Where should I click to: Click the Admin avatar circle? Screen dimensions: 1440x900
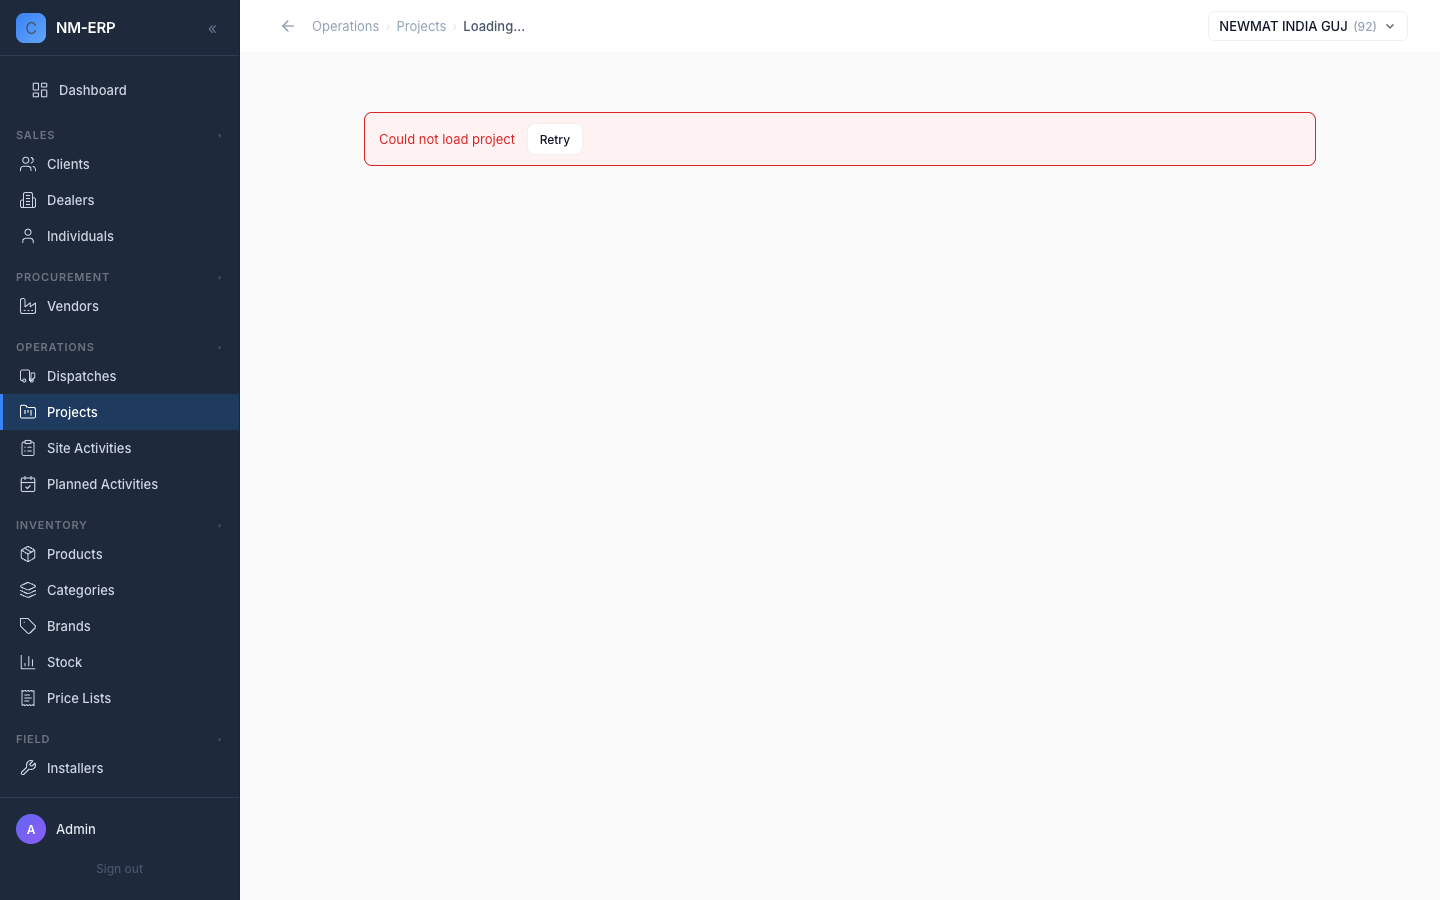[31, 829]
